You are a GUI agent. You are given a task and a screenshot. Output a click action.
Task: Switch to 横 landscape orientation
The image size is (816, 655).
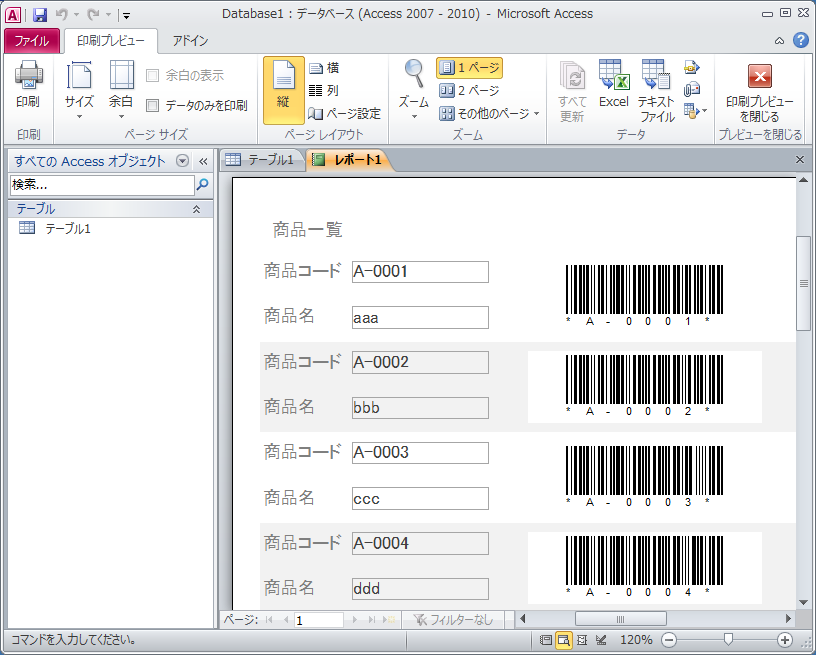(x=324, y=68)
